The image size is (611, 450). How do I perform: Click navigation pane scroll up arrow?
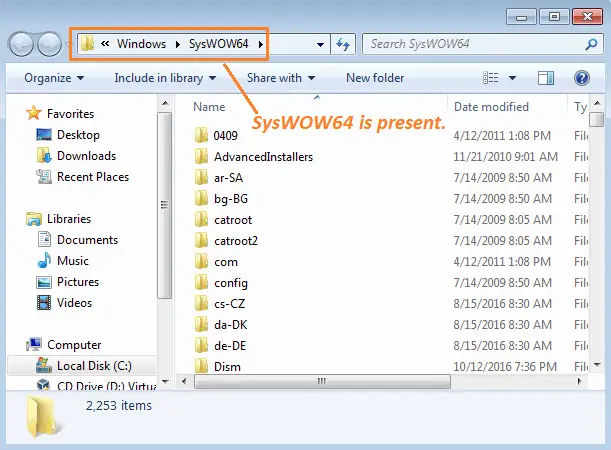tap(165, 103)
